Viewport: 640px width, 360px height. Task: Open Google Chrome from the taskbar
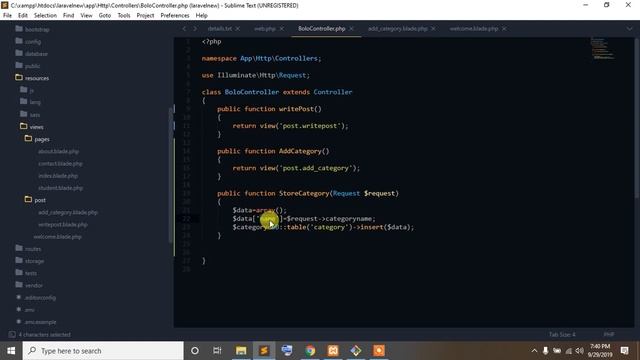coord(310,351)
